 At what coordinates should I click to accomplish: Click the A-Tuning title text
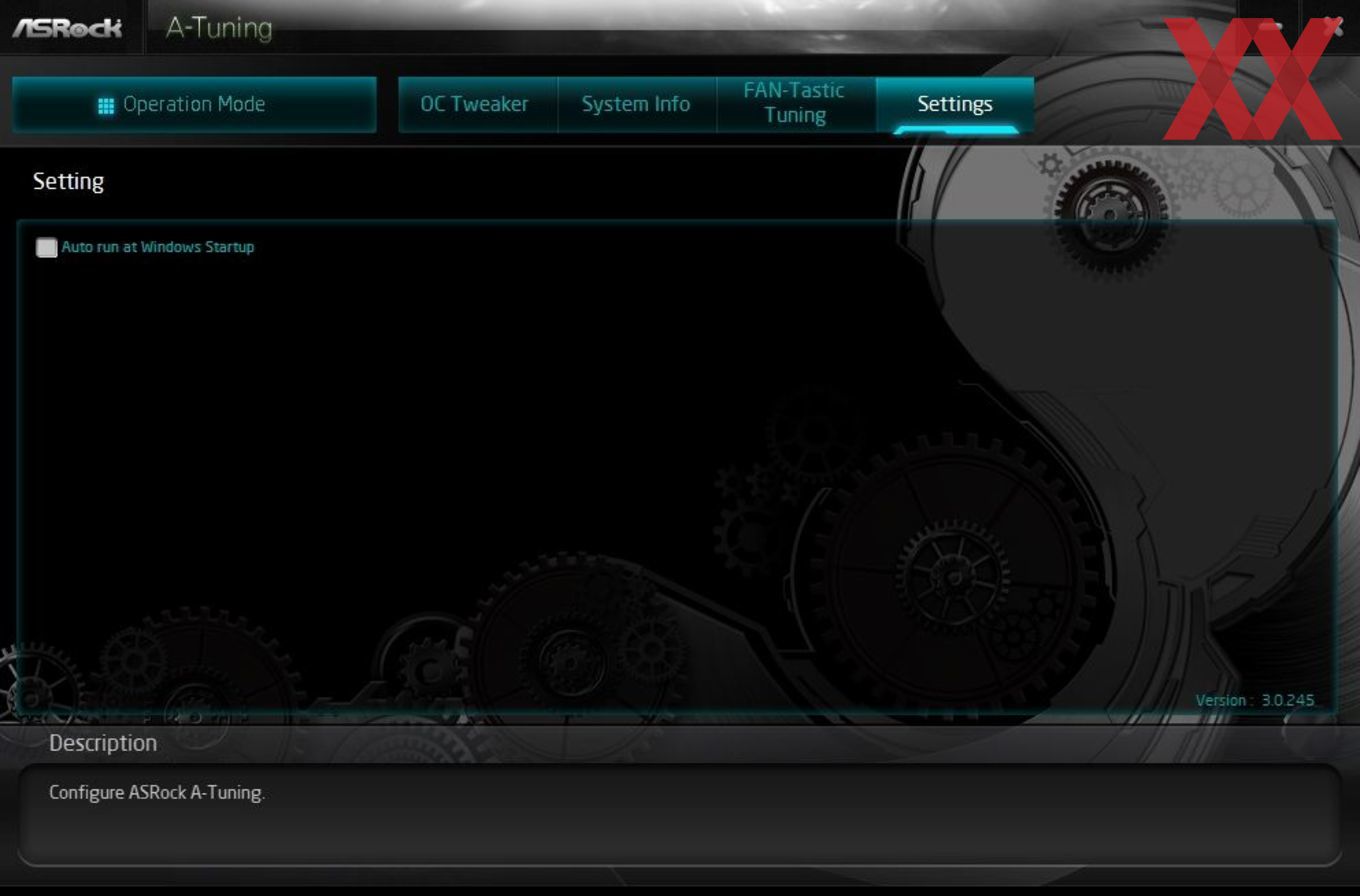(x=219, y=27)
